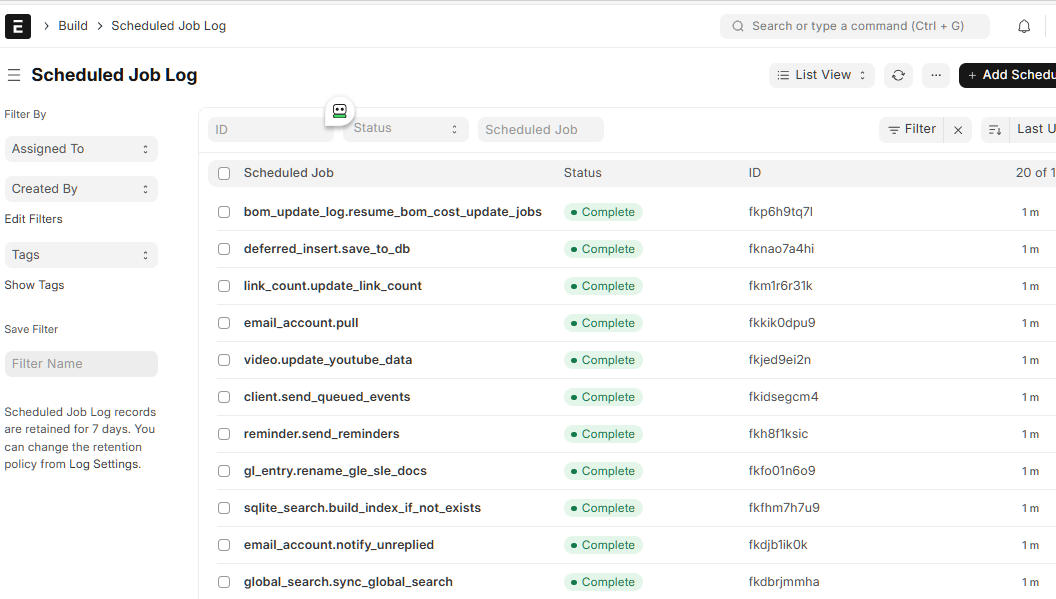Check the reminder.send_reminders row checkbox
Screen dimensions: 1056x599
click(x=224, y=434)
